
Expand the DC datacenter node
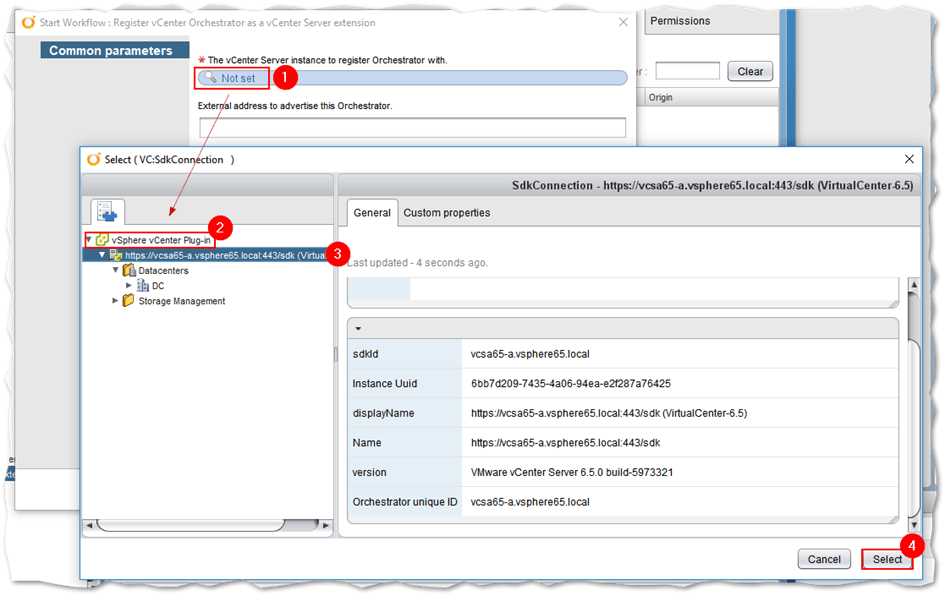(x=128, y=286)
